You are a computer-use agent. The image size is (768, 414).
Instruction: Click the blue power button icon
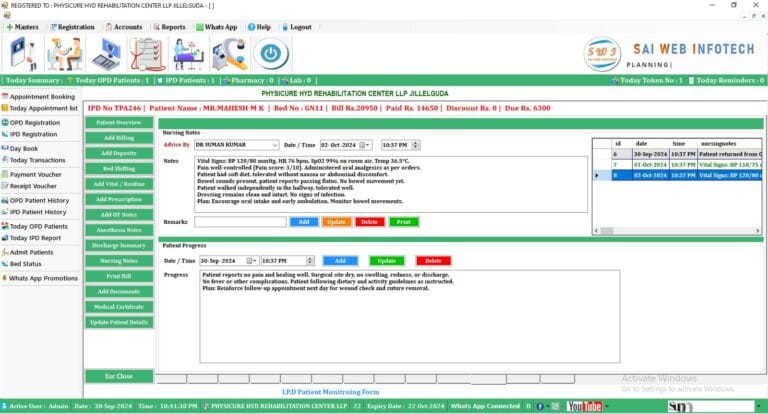(x=271, y=54)
